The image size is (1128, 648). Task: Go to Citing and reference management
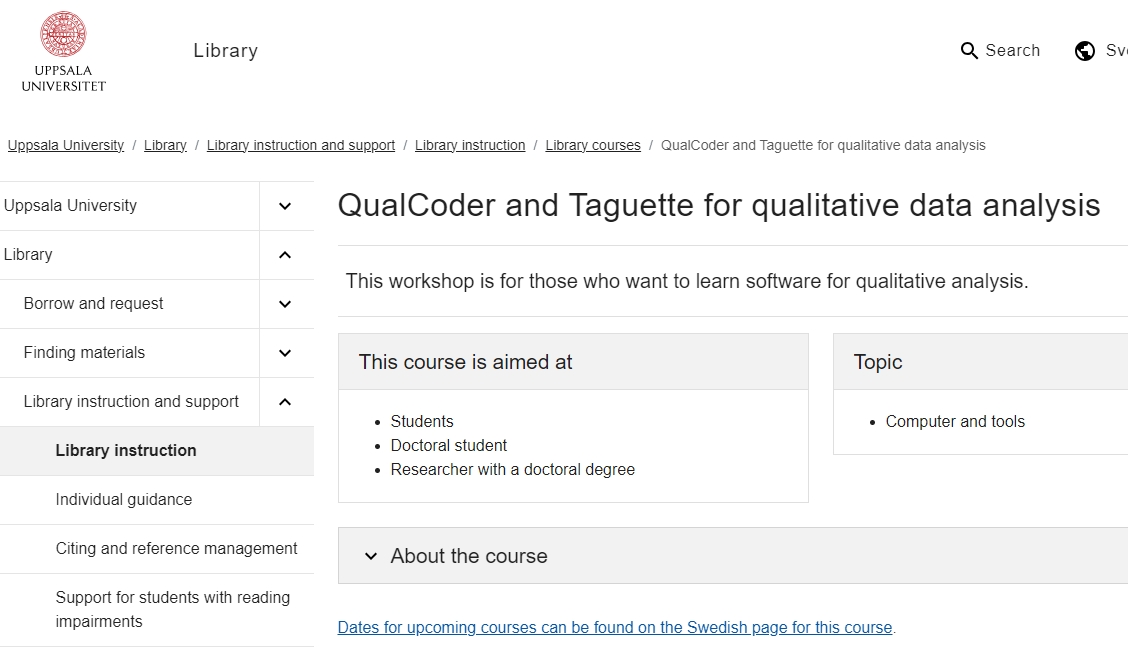click(x=177, y=549)
